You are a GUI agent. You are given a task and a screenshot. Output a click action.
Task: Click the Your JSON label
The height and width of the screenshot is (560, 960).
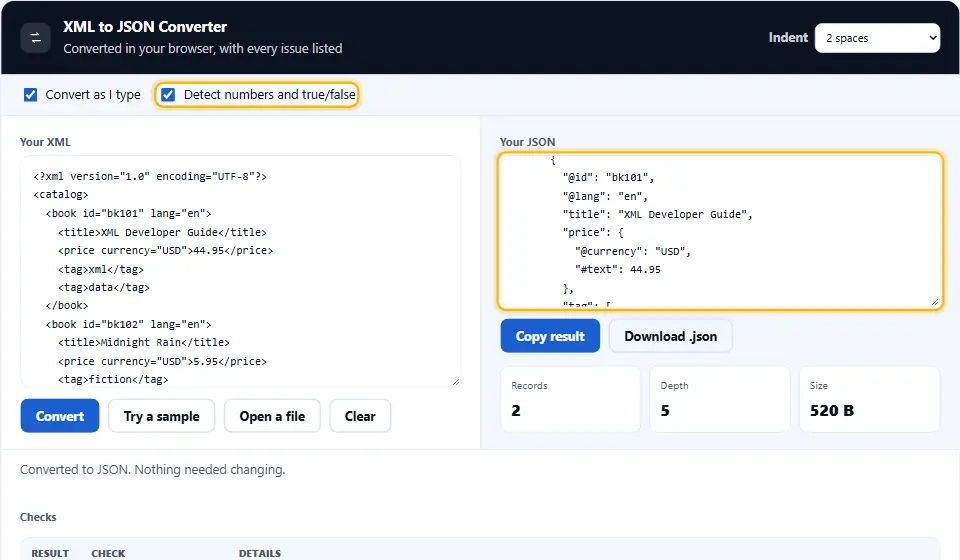(527, 142)
